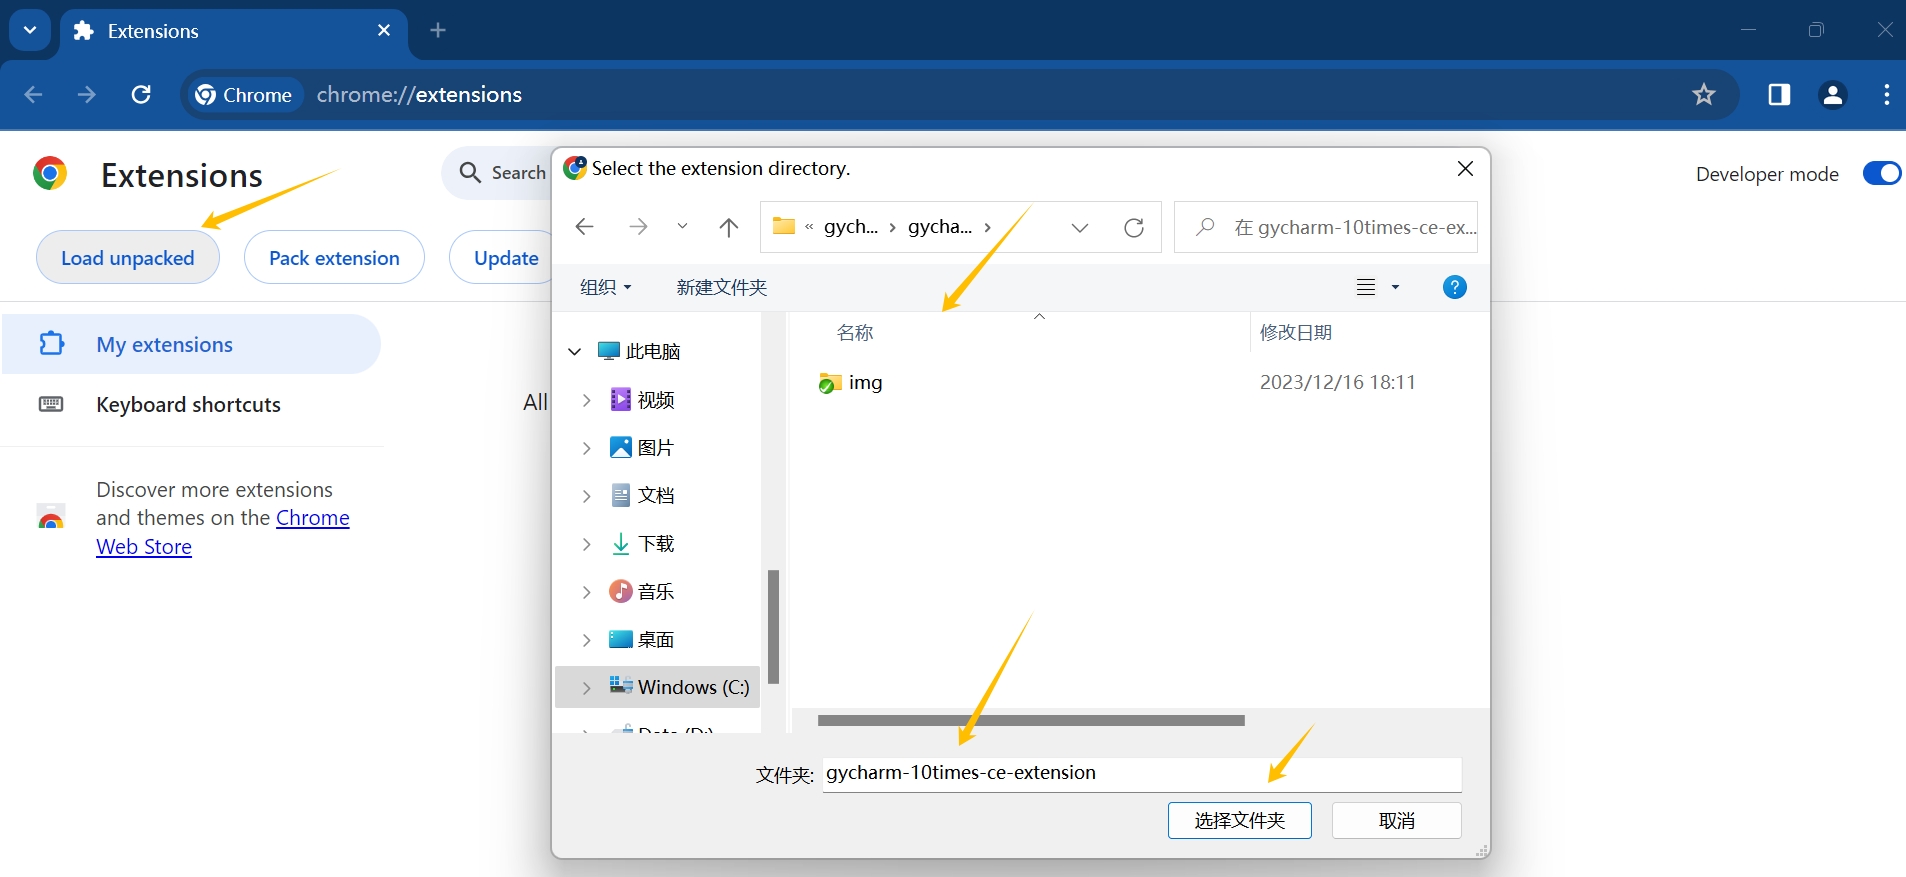
Task: Expand address path history dropdown
Action: coord(1080,227)
